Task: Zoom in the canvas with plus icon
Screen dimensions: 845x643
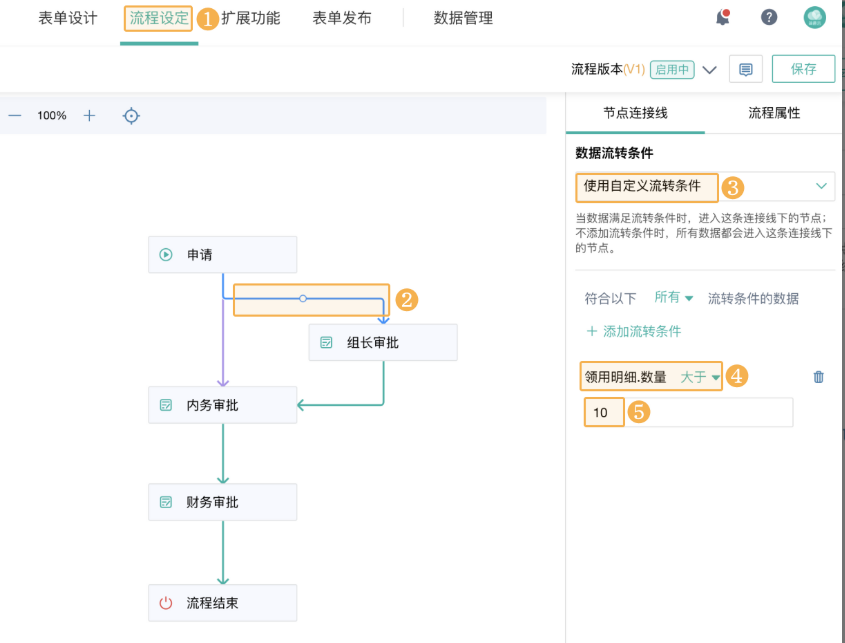Action: tap(89, 115)
